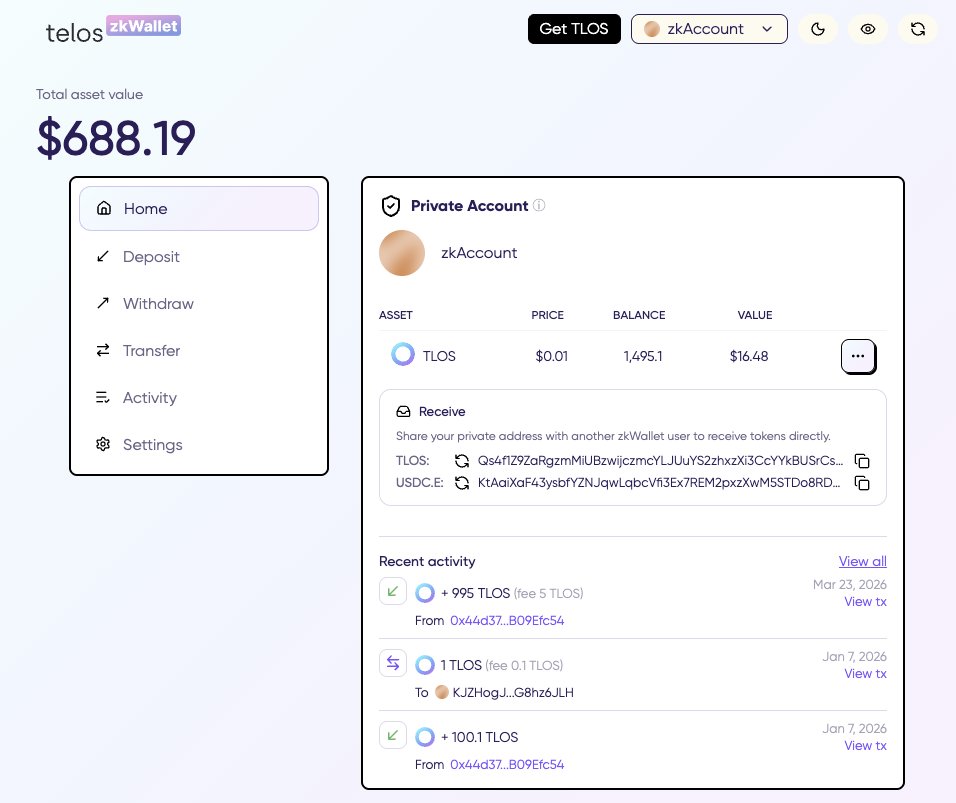Click the PRICE column header

coord(548,315)
